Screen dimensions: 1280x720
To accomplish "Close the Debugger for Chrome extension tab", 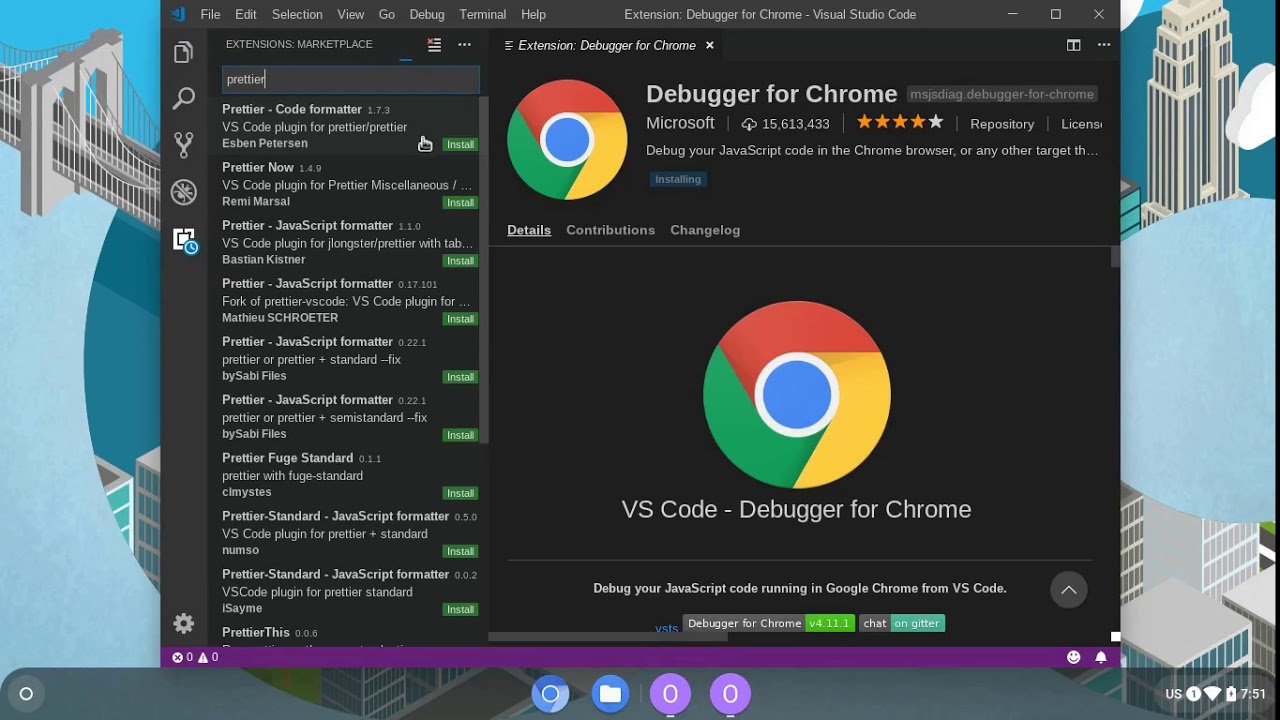I will pyautogui.click(x=710, y=45).
